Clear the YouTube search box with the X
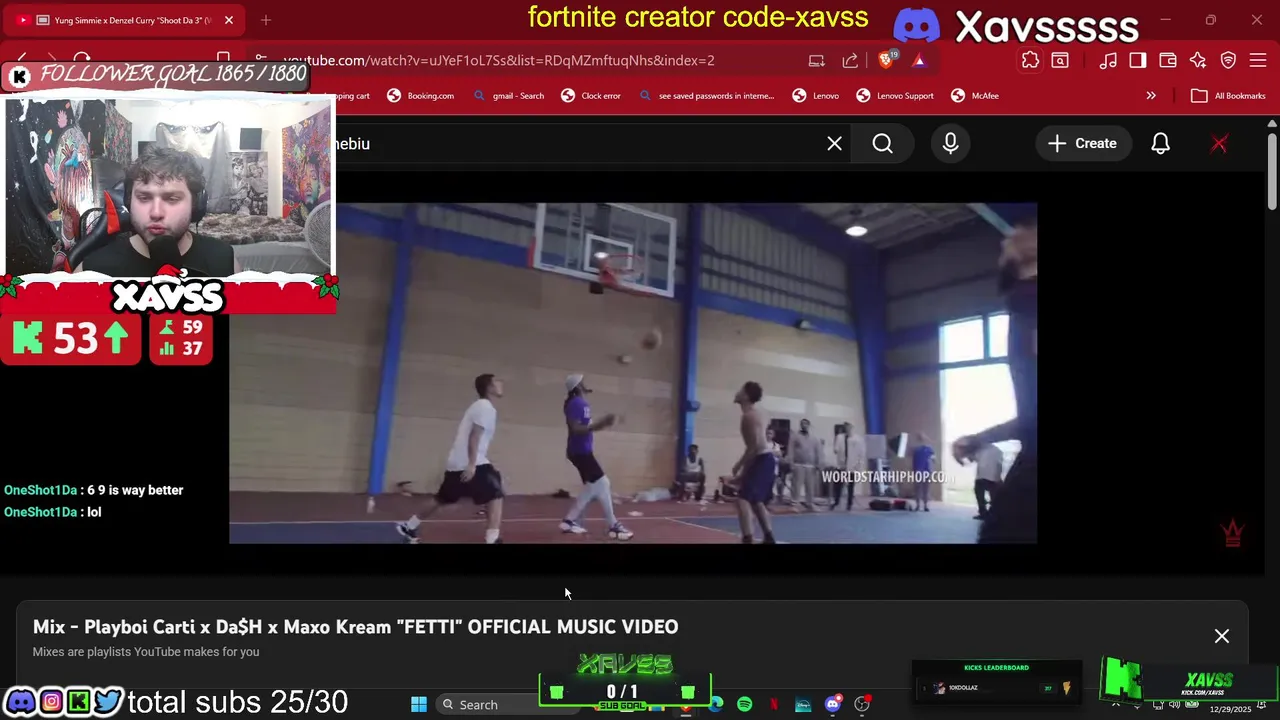1280x720 pixels. [834, 144]
